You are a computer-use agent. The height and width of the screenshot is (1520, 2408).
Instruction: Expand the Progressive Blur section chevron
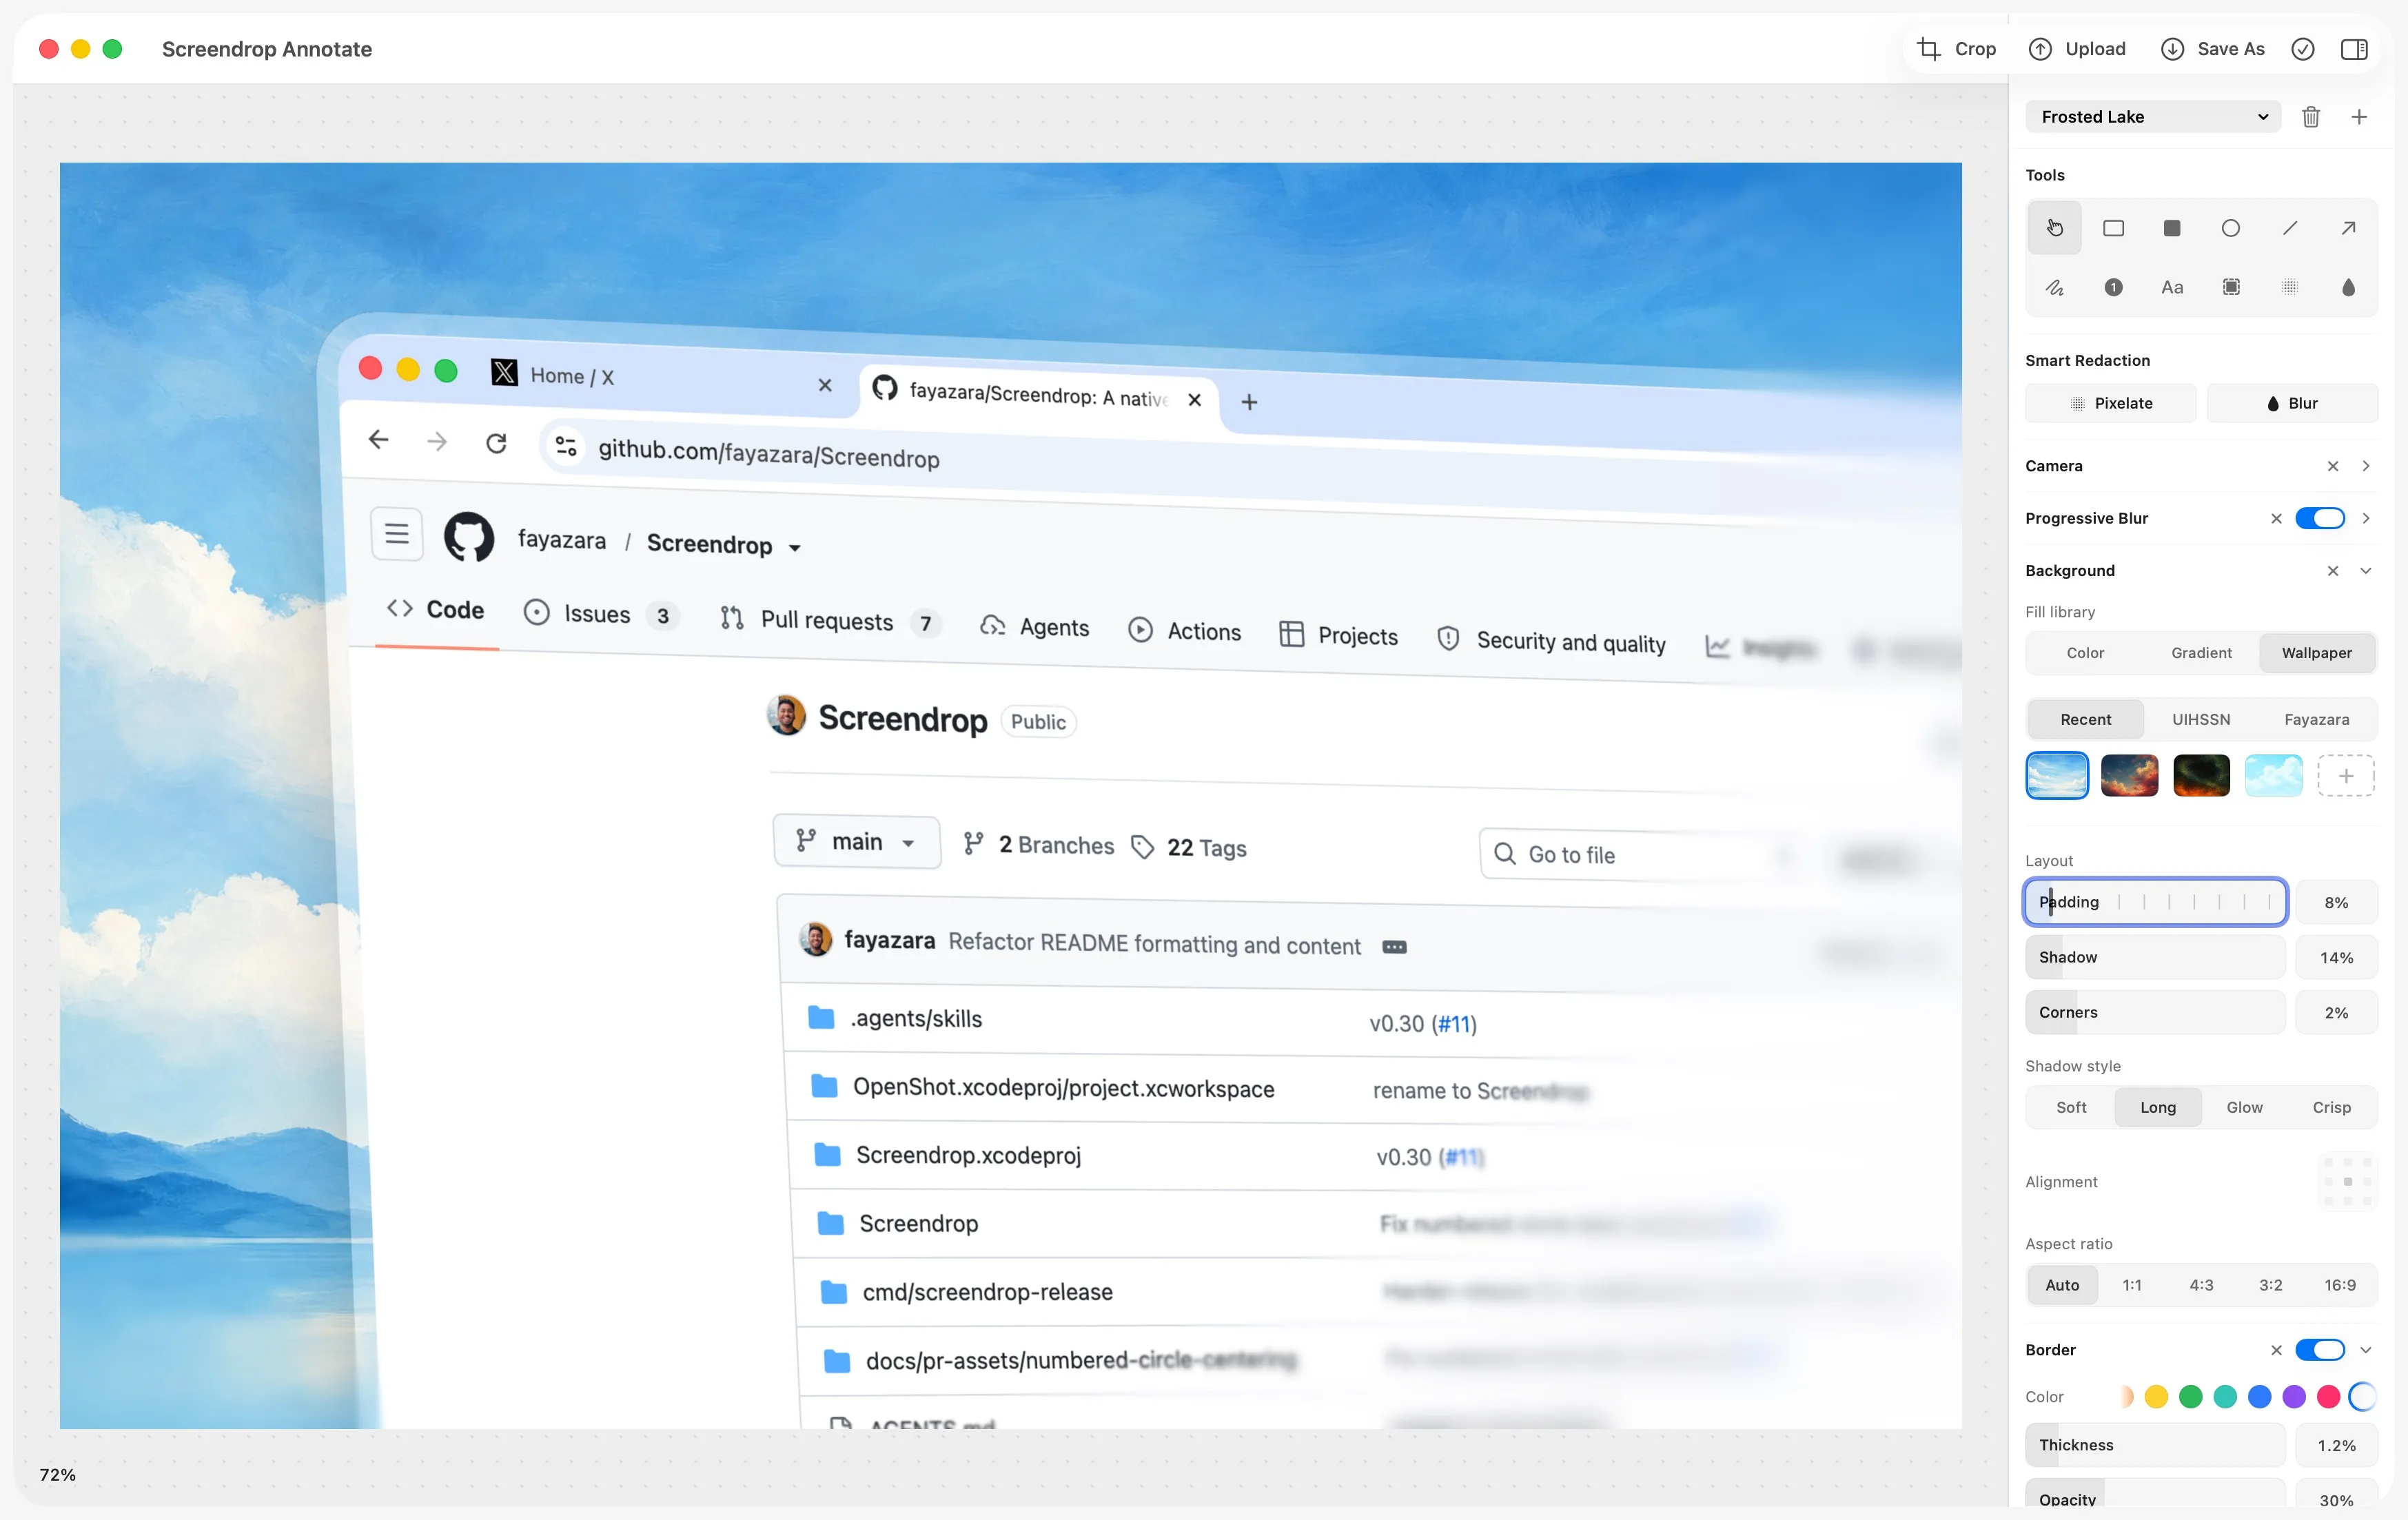click(x=2365, y=518)
